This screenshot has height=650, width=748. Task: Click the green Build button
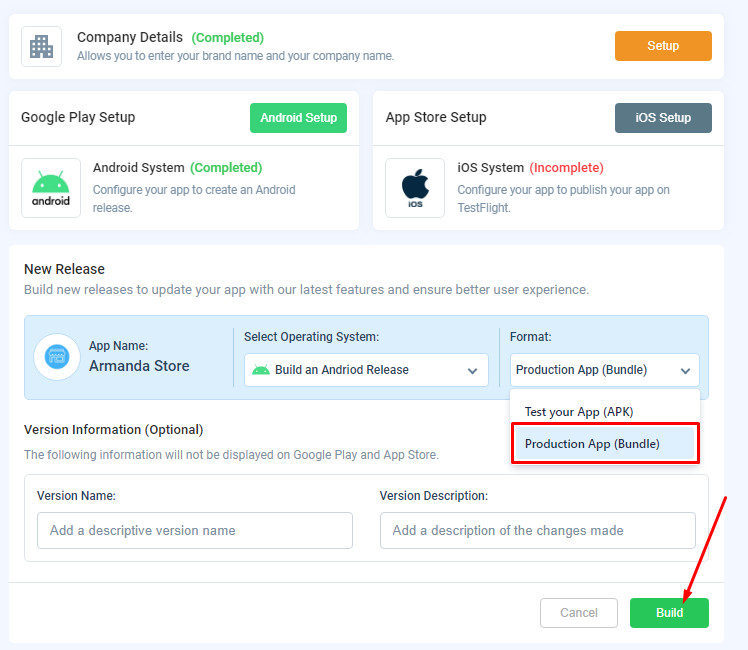coord(669,613)
